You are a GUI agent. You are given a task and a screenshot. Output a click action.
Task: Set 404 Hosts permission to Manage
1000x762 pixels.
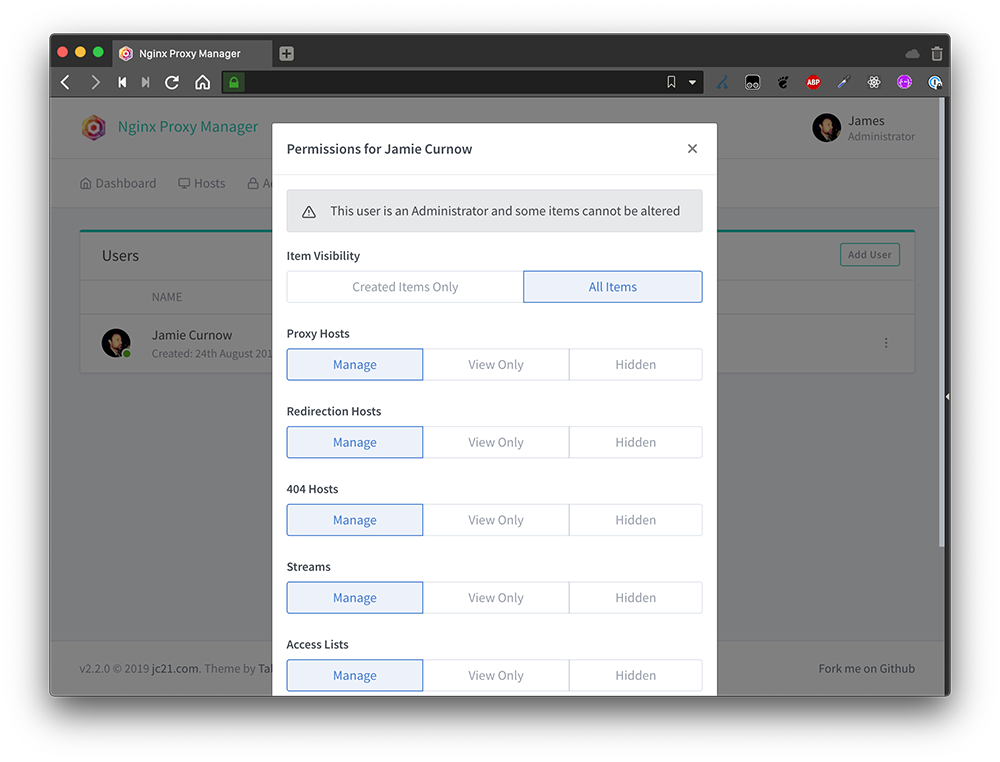[354, 519]
